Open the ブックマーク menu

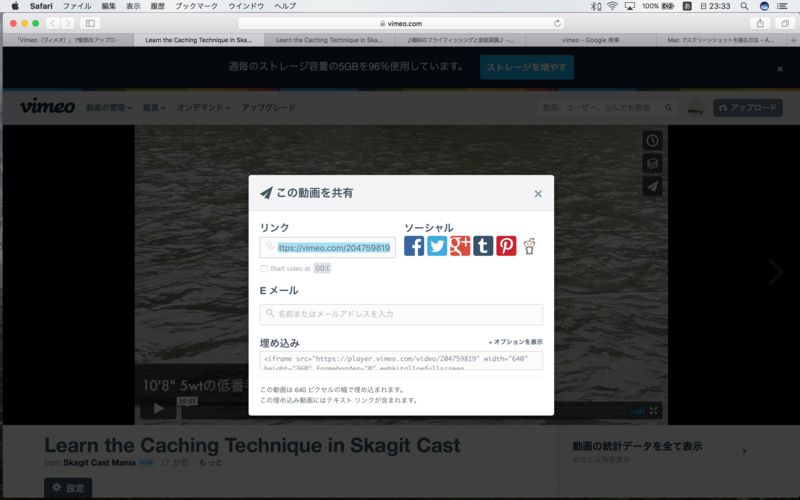(x=196, y=6)
